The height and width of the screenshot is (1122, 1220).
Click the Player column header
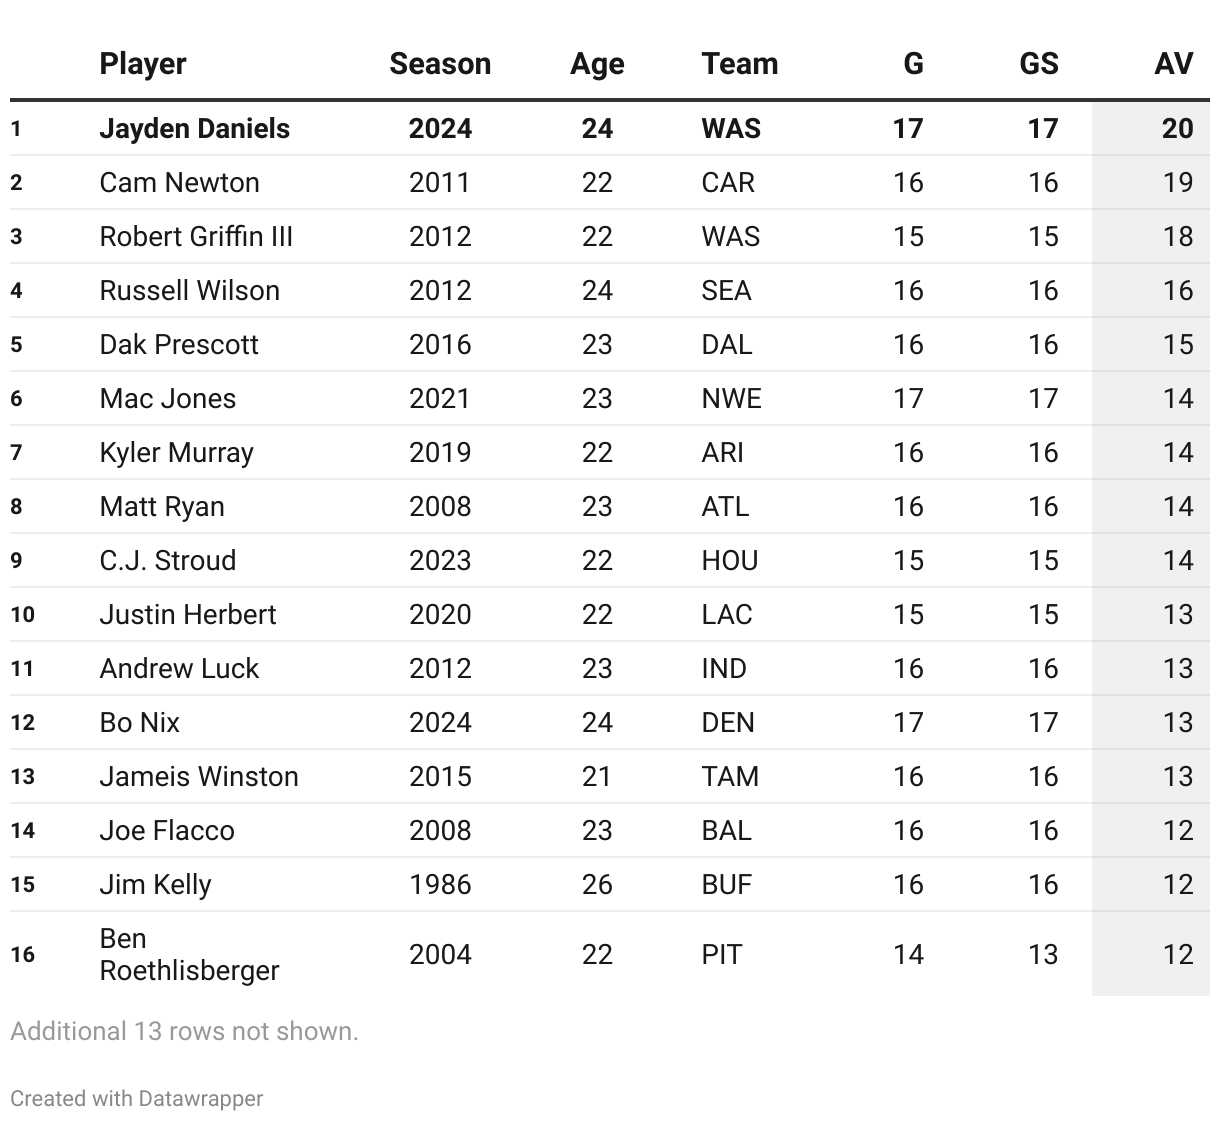click(143, 64)
